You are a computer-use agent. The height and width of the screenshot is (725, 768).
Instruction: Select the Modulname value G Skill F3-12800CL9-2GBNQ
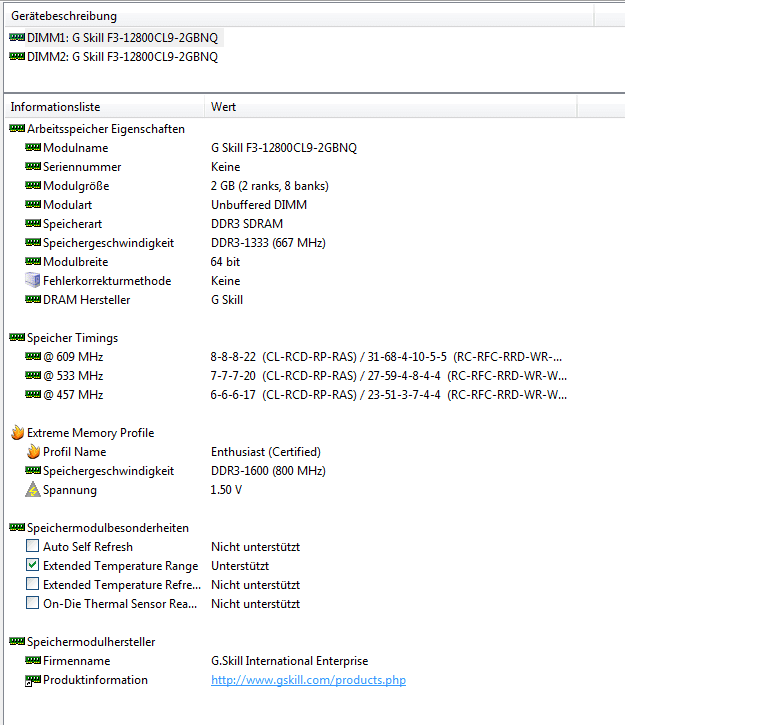[284, 147]
